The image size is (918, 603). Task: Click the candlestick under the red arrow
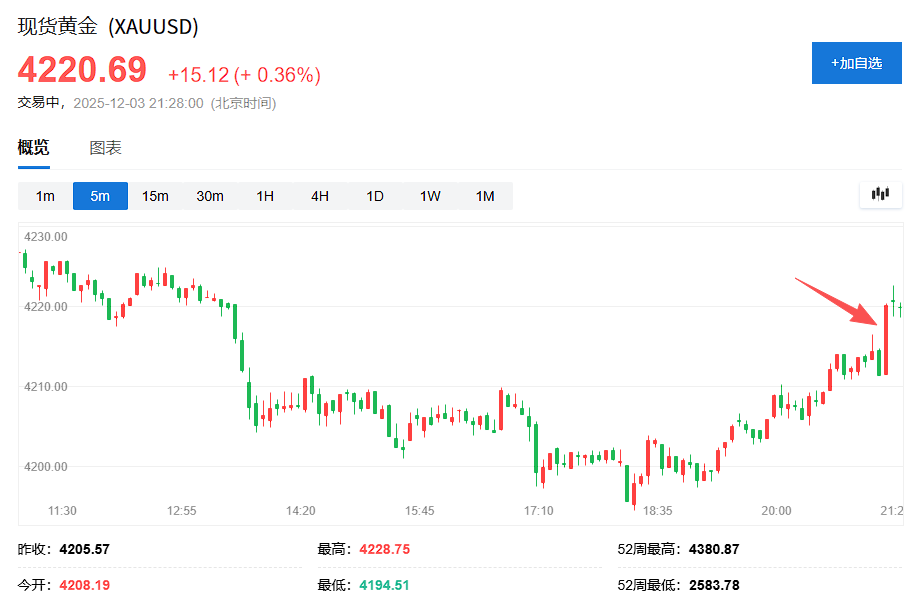[x=885, y=340]
